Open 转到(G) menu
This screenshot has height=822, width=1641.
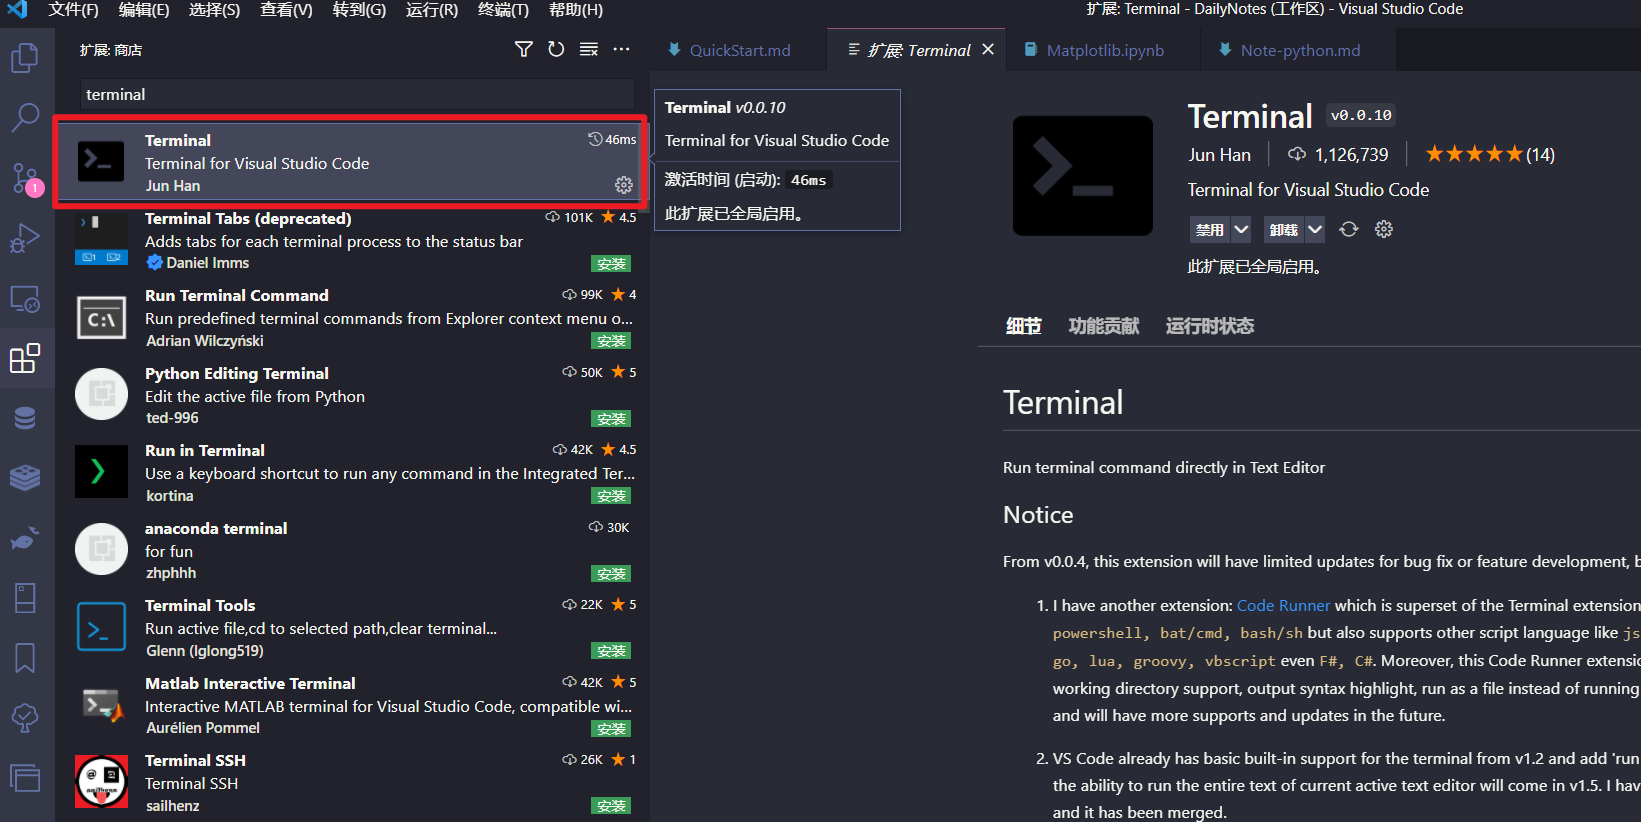(x=359, y=10)
